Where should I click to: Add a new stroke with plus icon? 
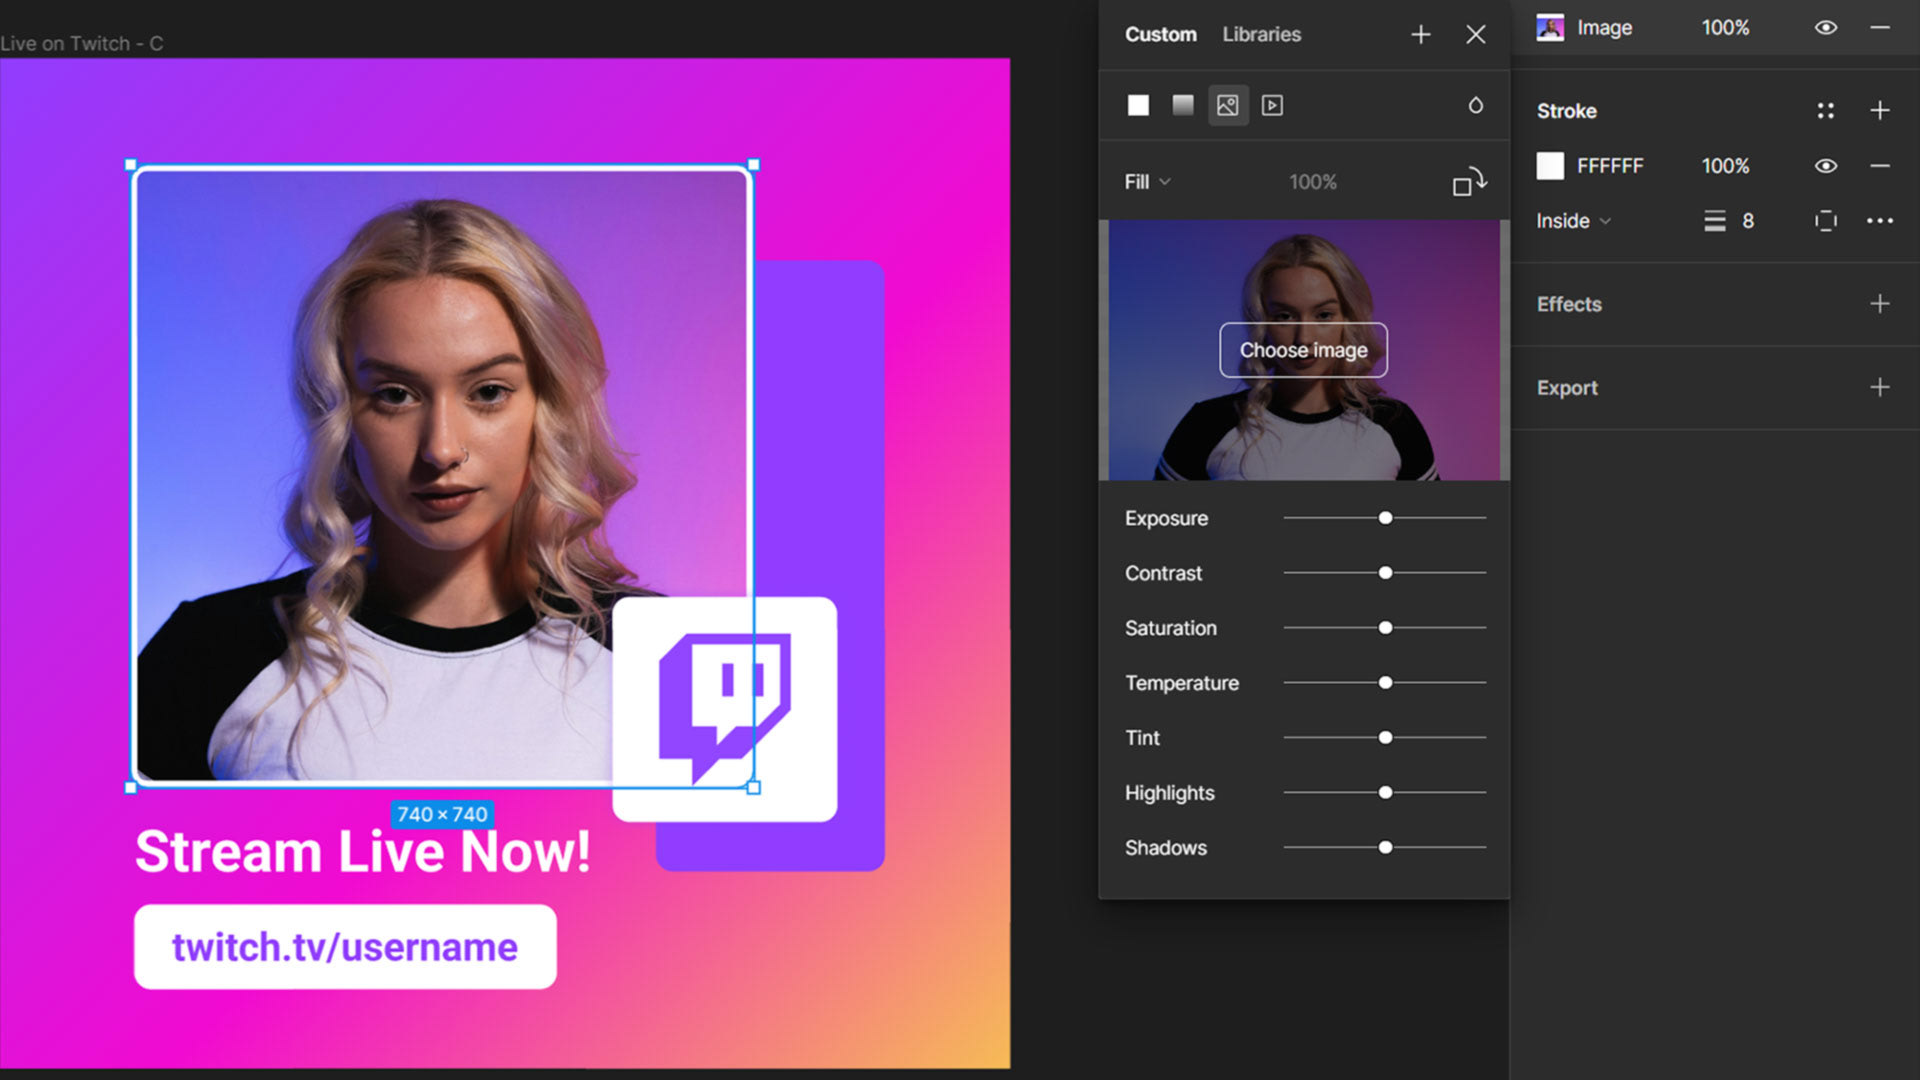(1880, 111)
